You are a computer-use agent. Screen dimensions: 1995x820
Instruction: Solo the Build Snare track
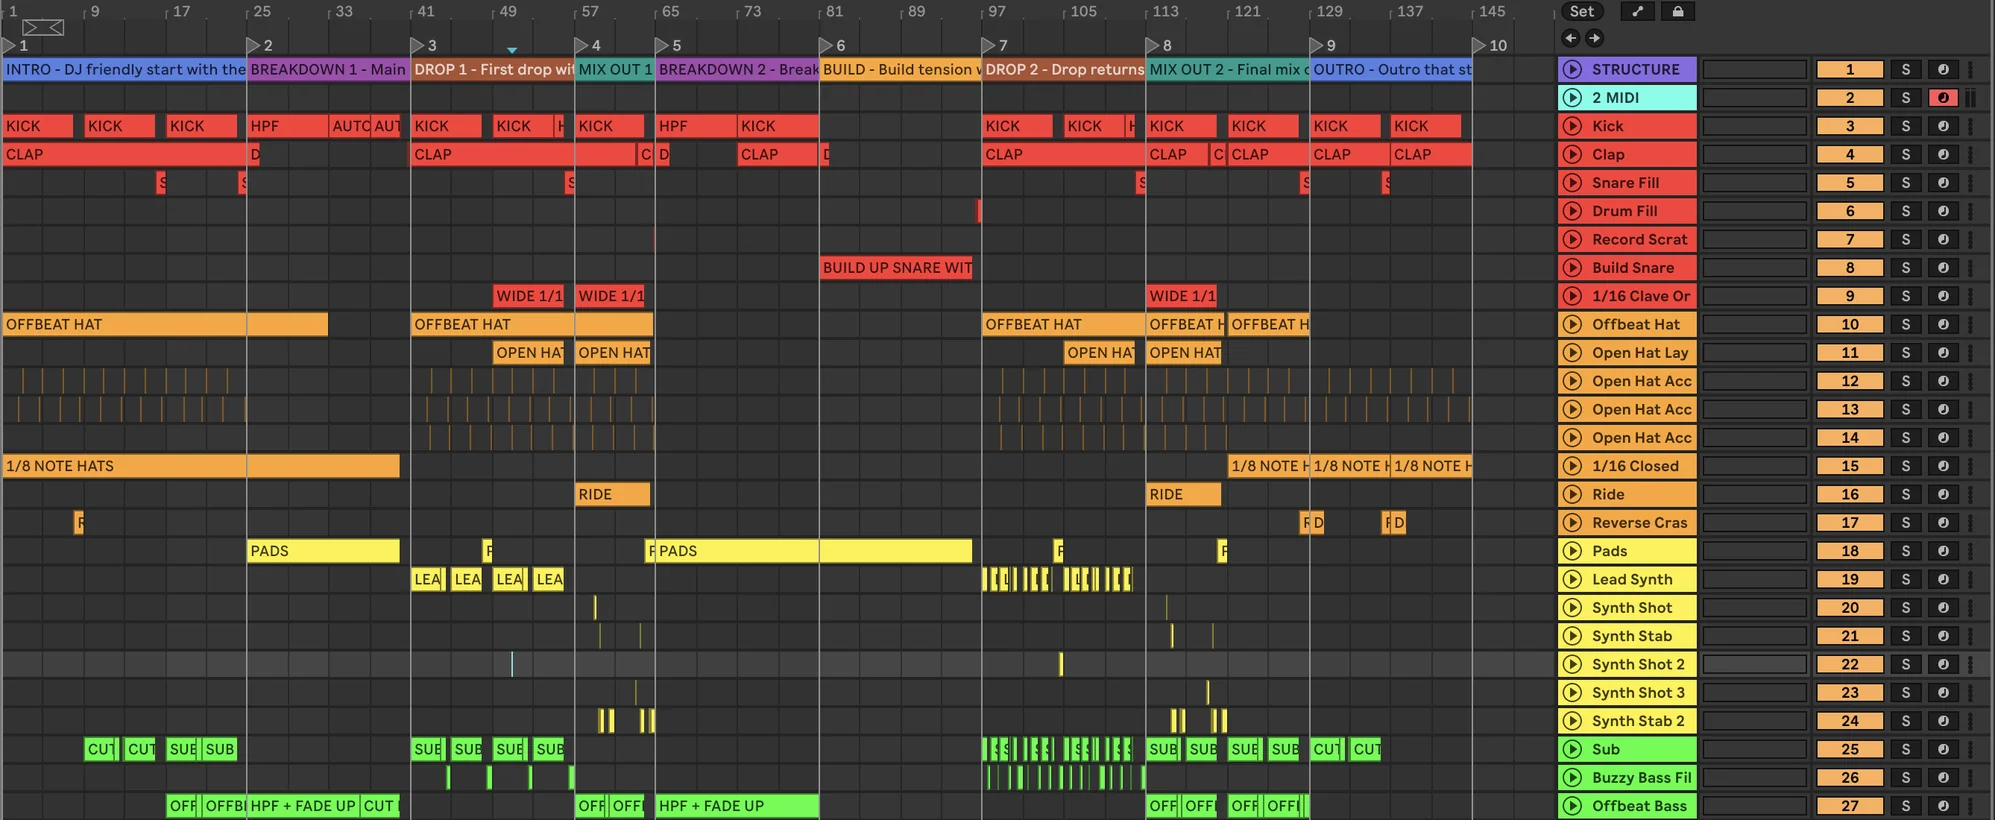pos(1905,268)
